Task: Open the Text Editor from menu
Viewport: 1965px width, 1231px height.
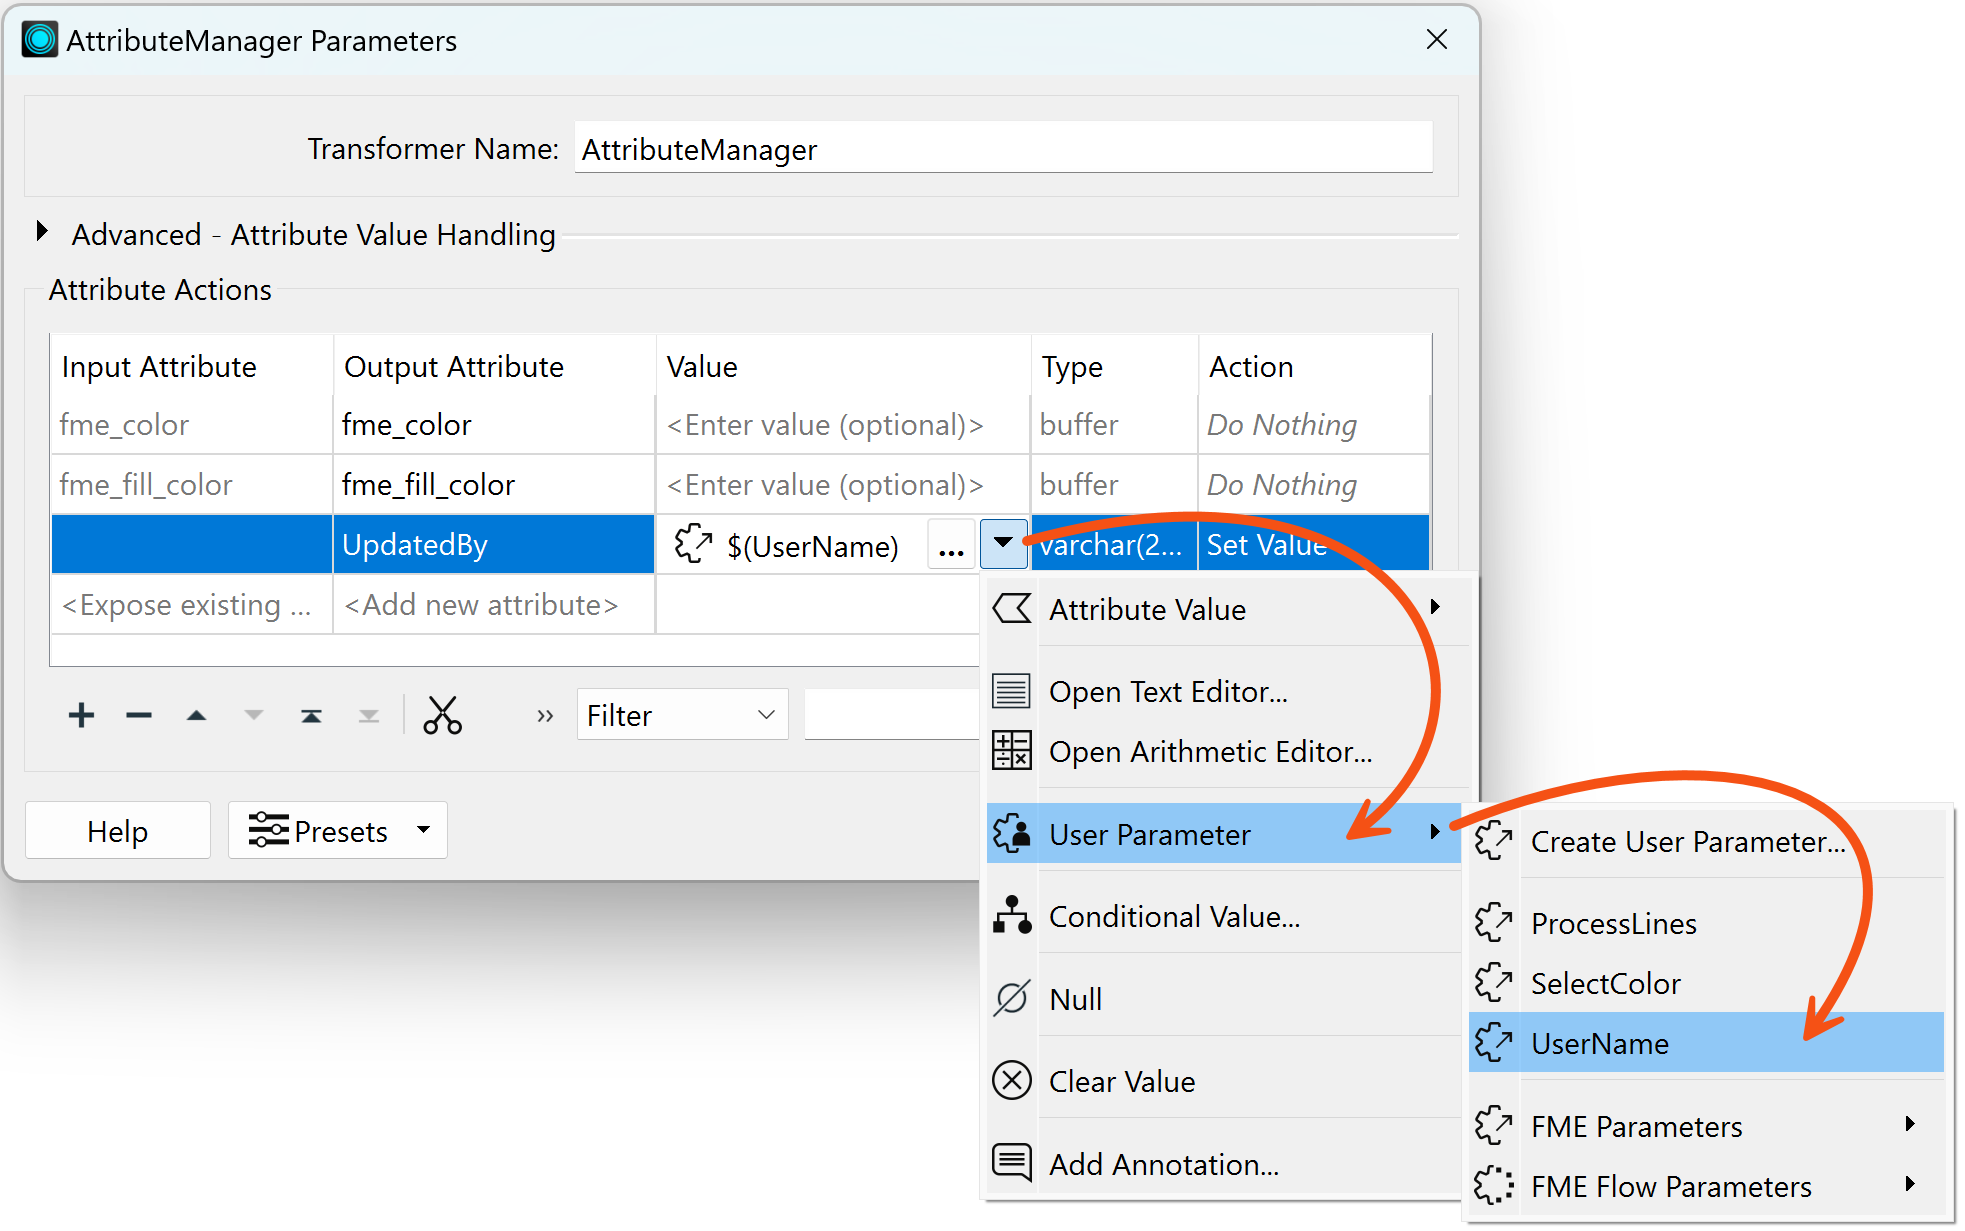Action: [x=1167, y=692]
